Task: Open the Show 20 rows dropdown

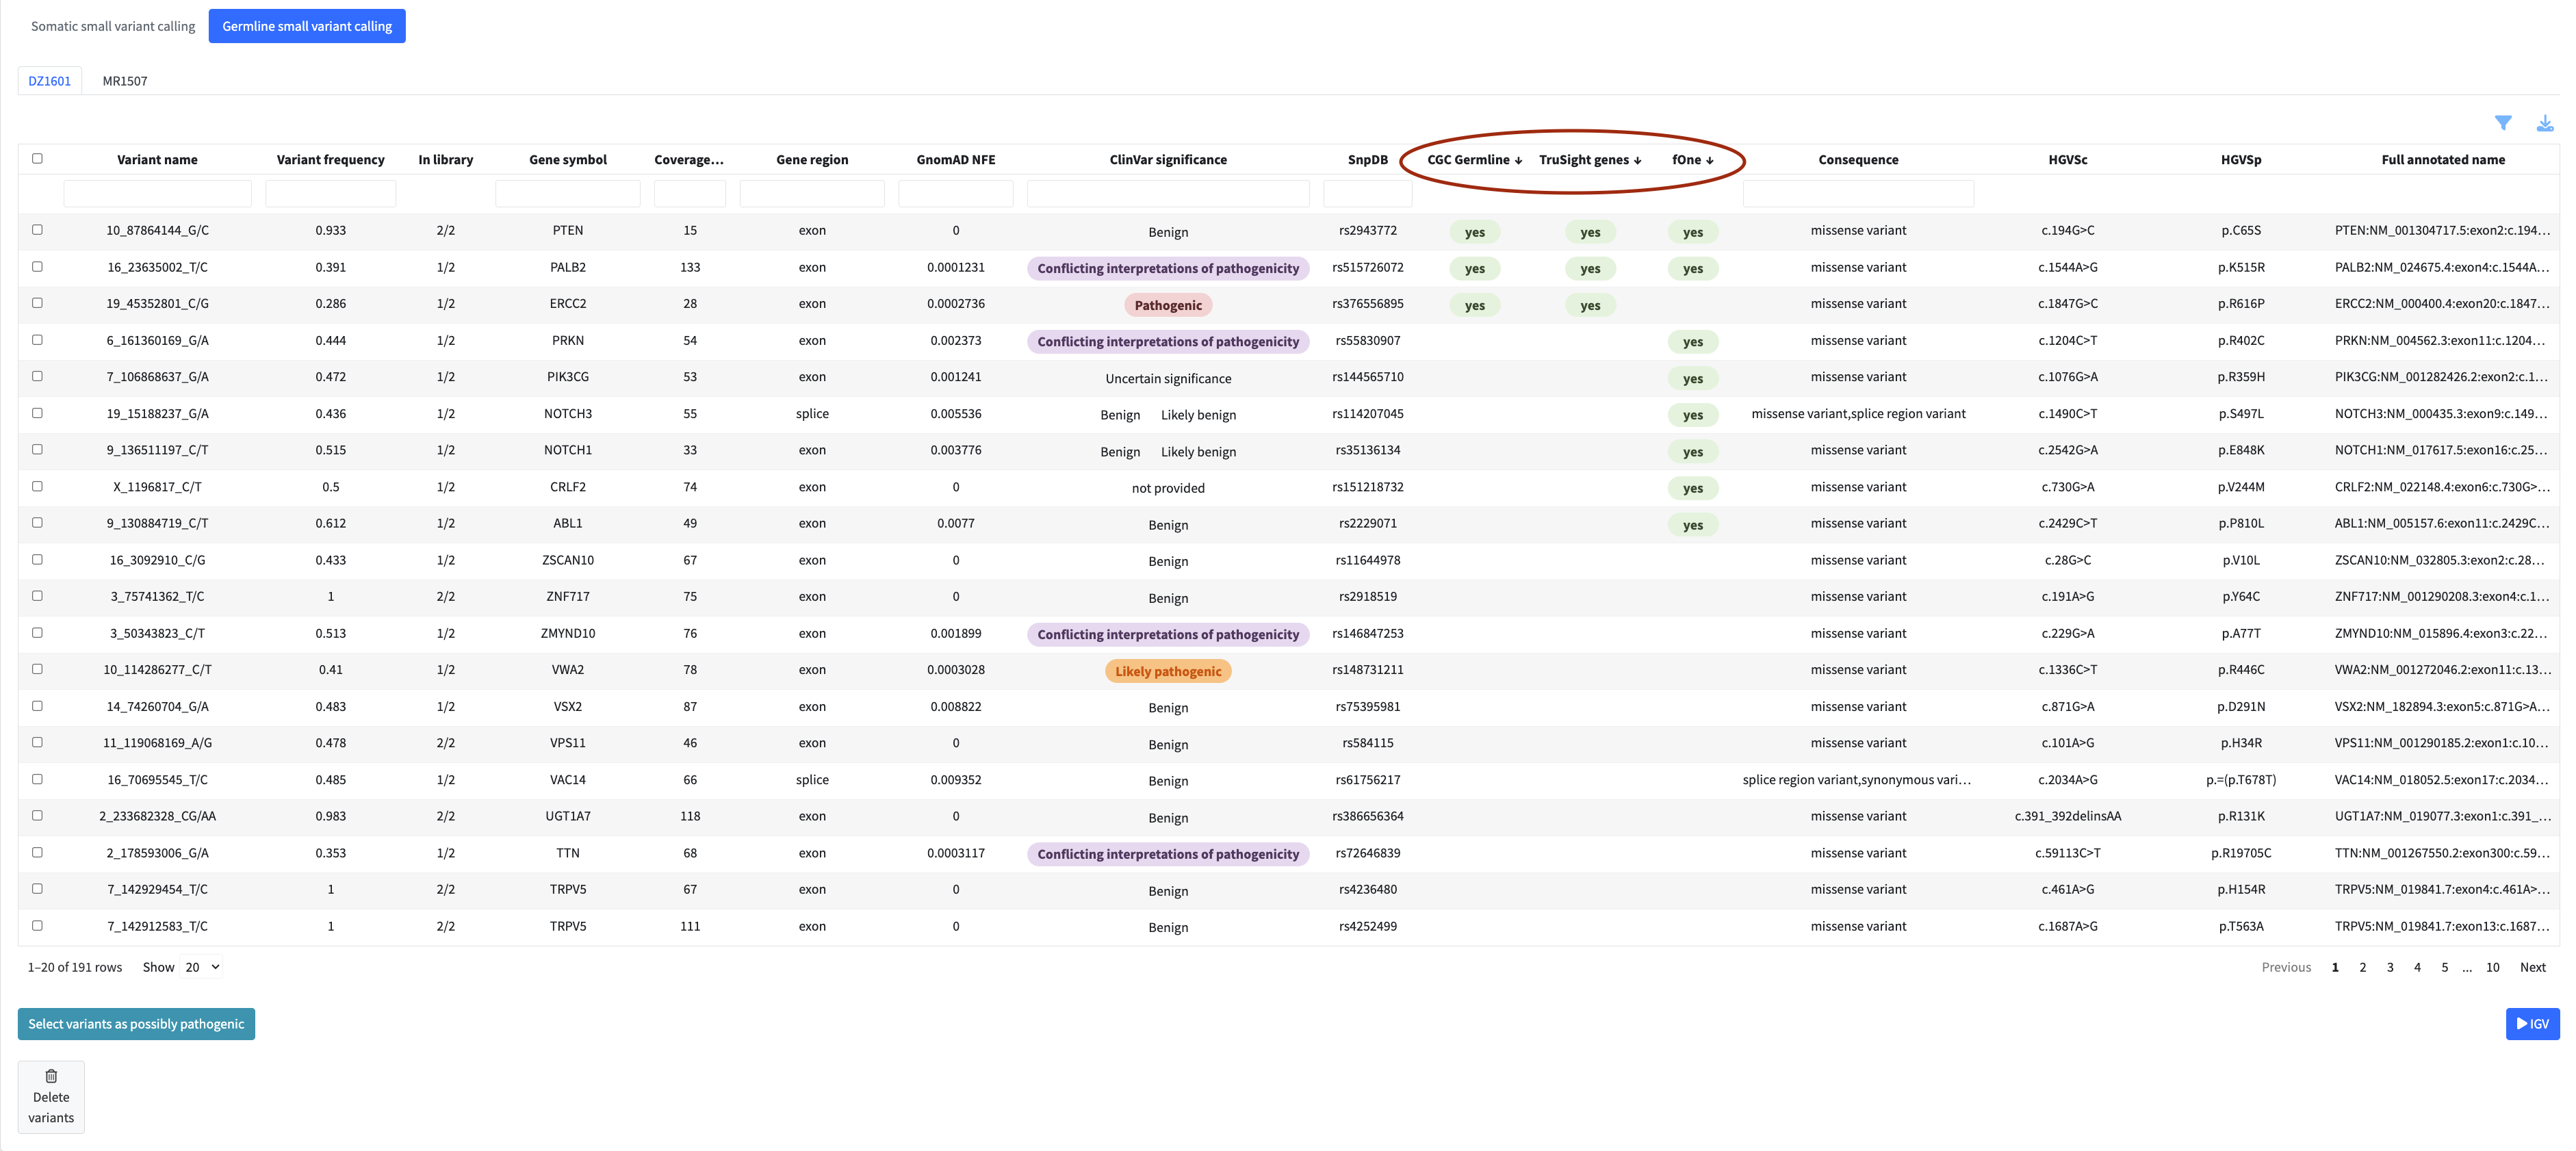Action: pos(202,967)
